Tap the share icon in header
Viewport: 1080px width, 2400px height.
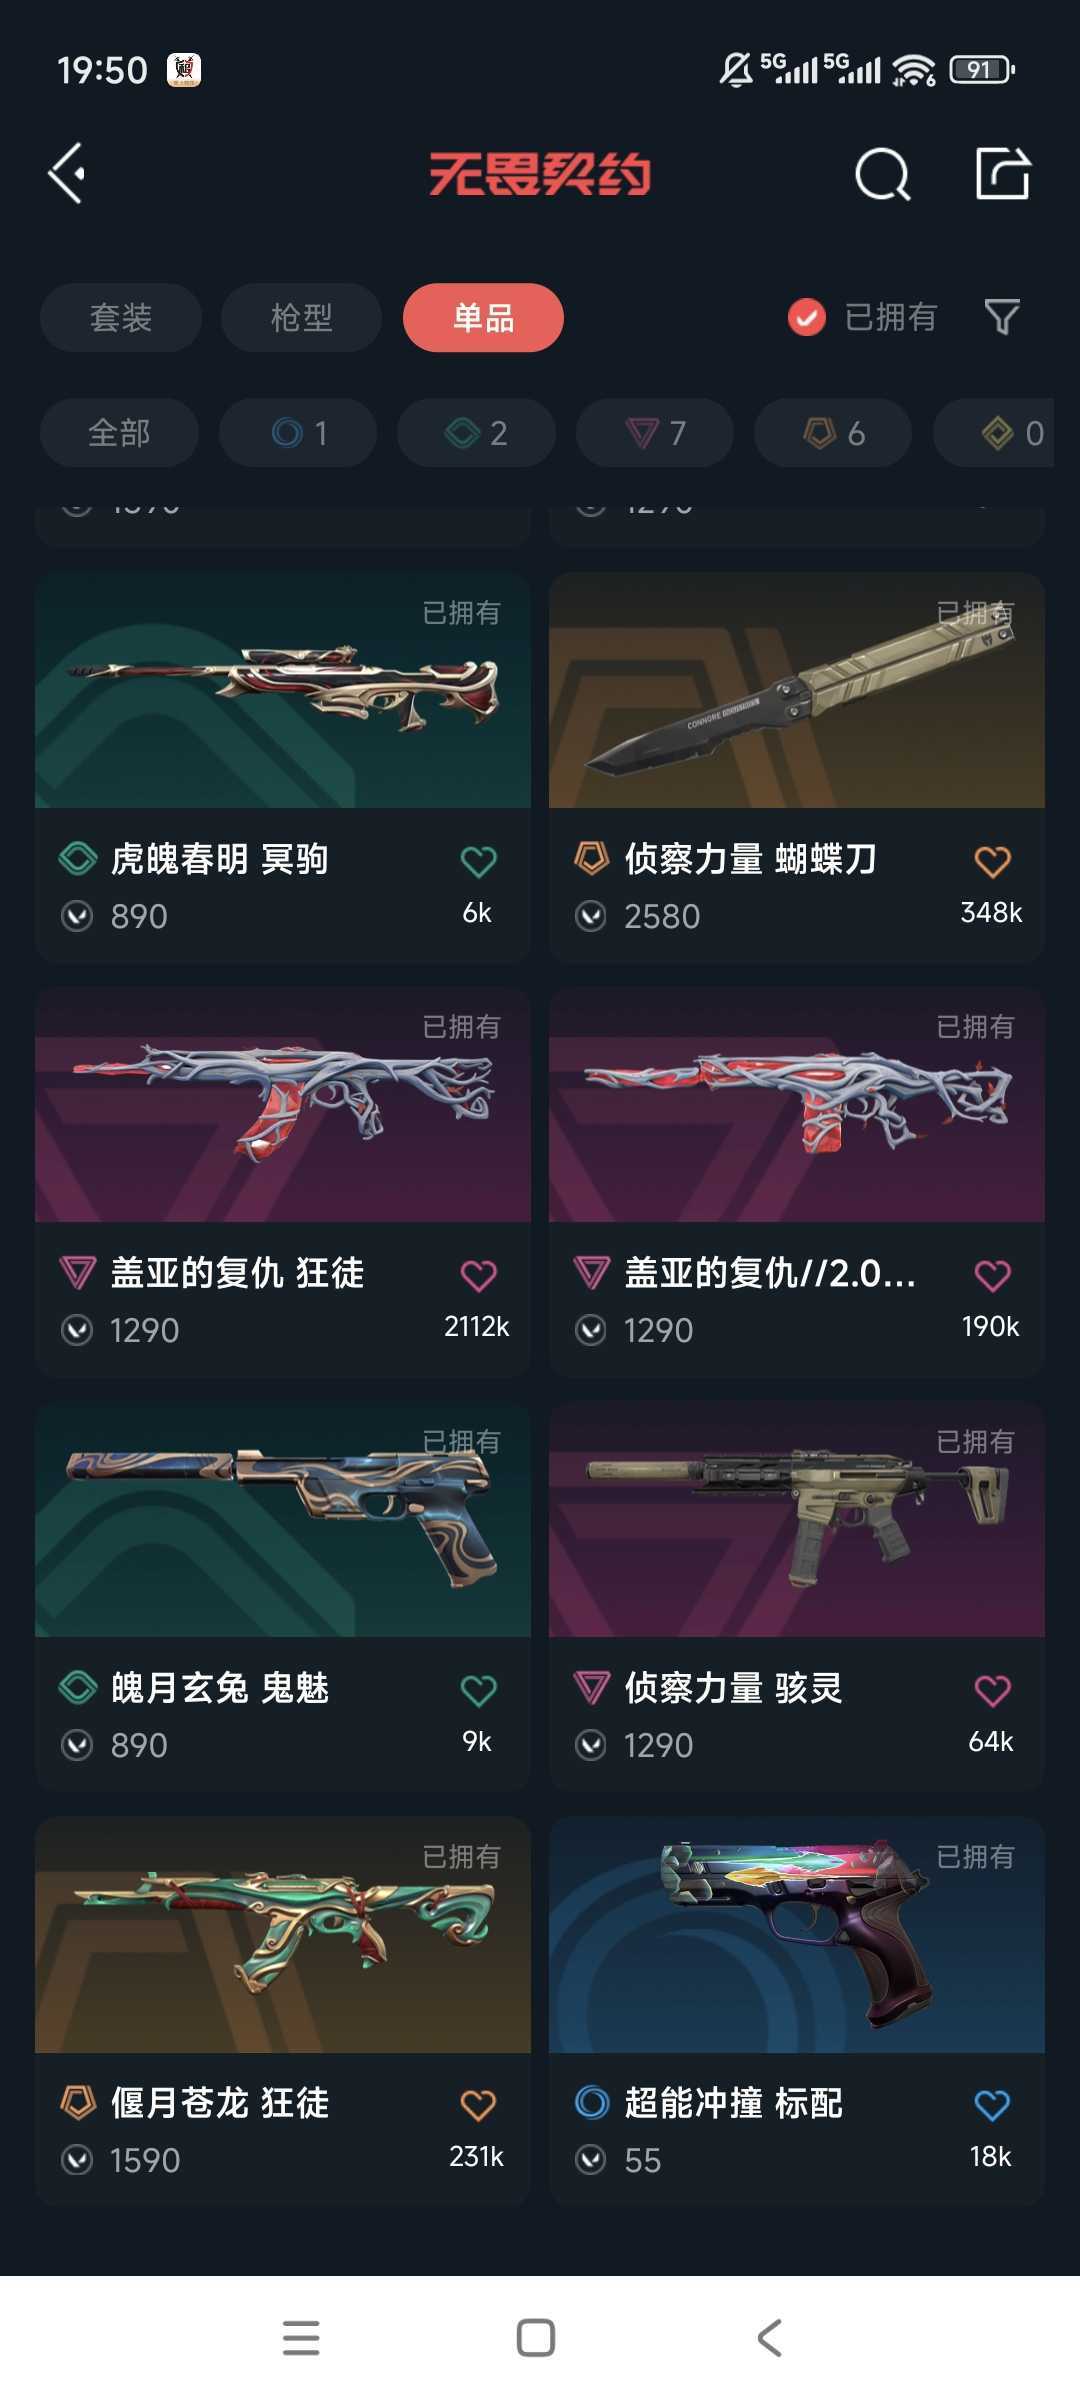(x=1003, y=173)
